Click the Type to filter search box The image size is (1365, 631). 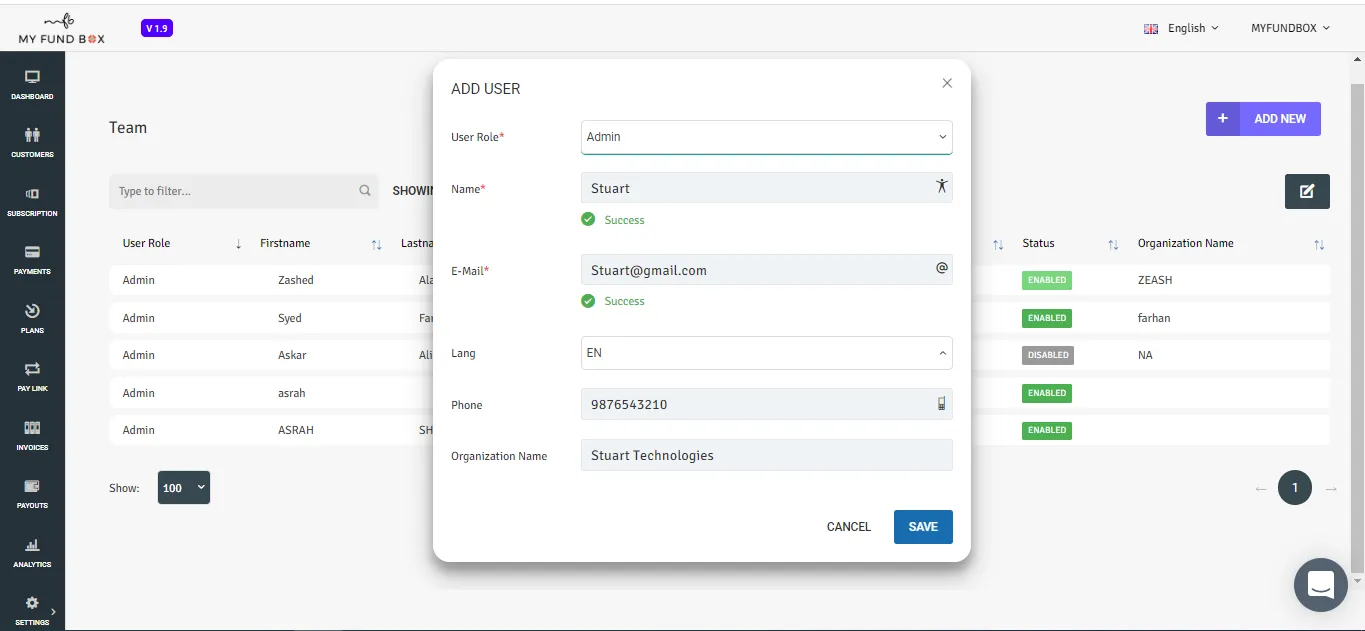(244, 191)
